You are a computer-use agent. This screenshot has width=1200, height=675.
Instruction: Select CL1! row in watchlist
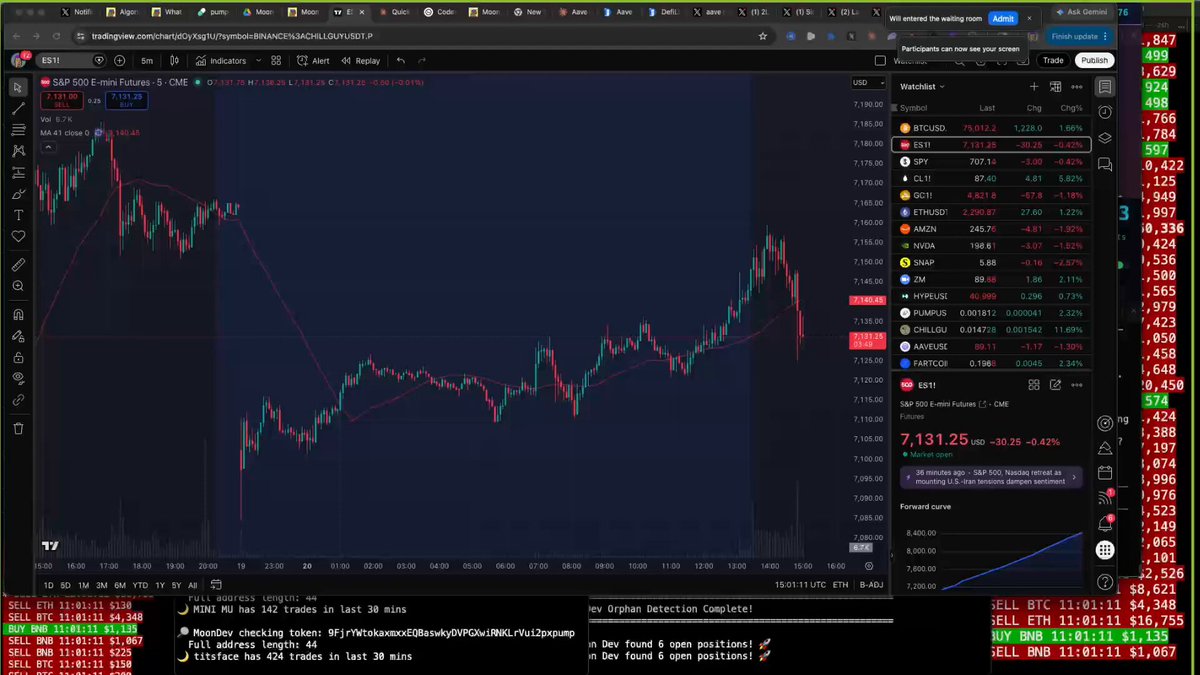pos(991,178)
